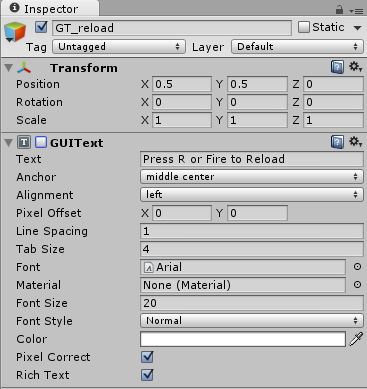Open the GUIText gear settings menu
Image resolution: width=367 pixels, height=389 pixels.
355,142
